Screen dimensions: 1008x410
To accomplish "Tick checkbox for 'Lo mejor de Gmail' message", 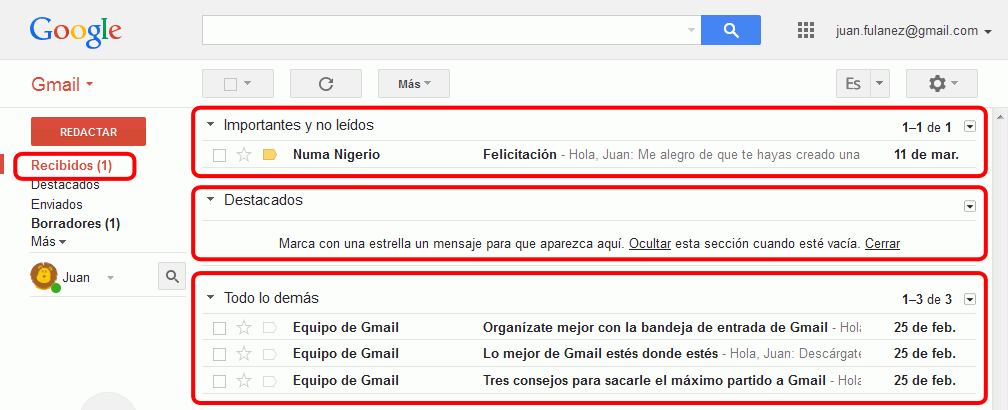I will coord(219,355).
